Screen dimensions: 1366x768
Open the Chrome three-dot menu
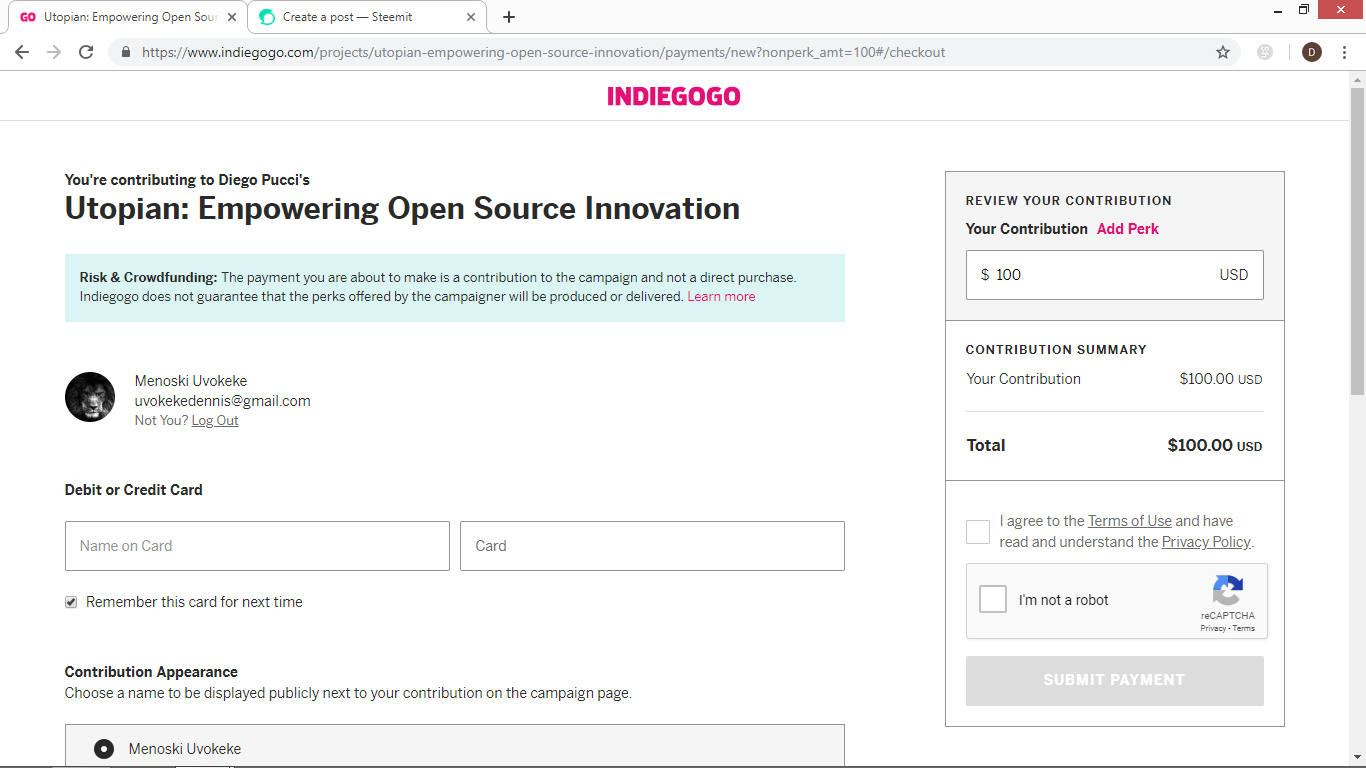(x=1345, y=52)
